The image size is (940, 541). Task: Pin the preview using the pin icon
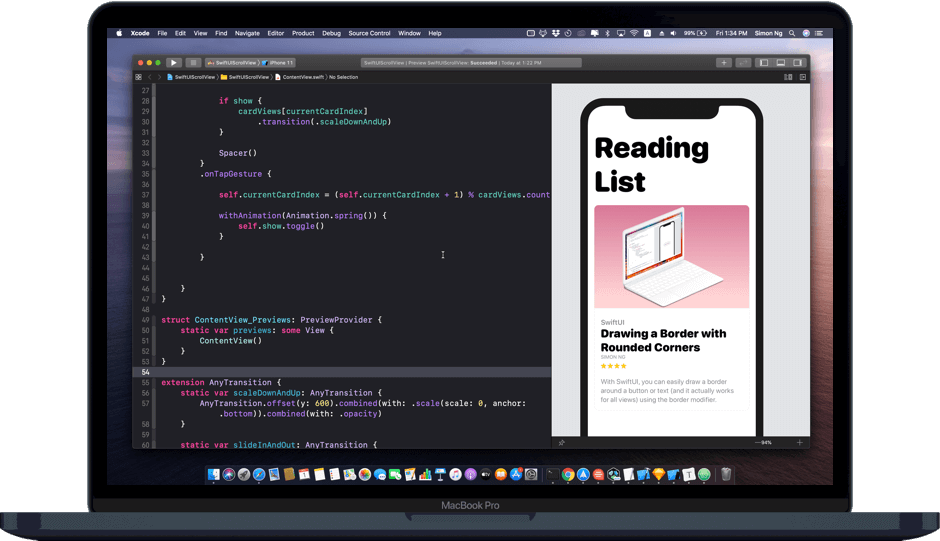point(561,442)
